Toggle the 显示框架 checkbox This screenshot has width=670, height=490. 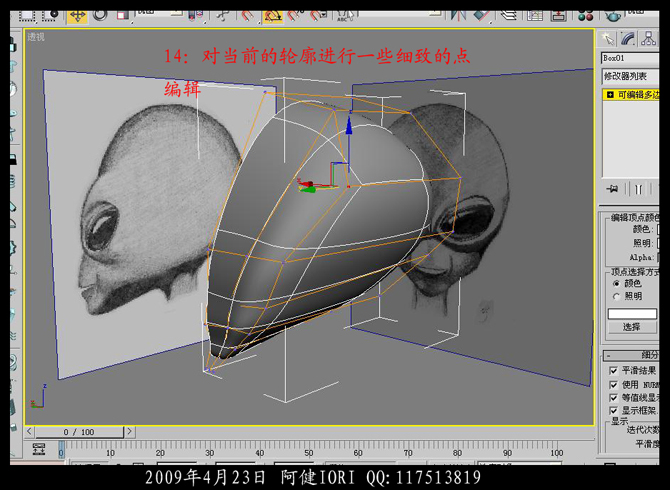pyautogui.click(x=612, y=410)
